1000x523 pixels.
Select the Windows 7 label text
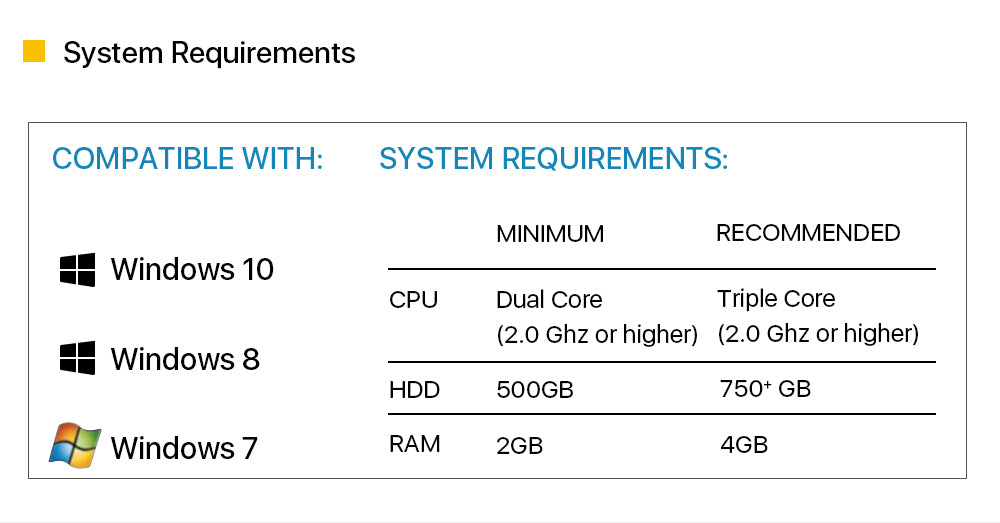click(184, 447)
